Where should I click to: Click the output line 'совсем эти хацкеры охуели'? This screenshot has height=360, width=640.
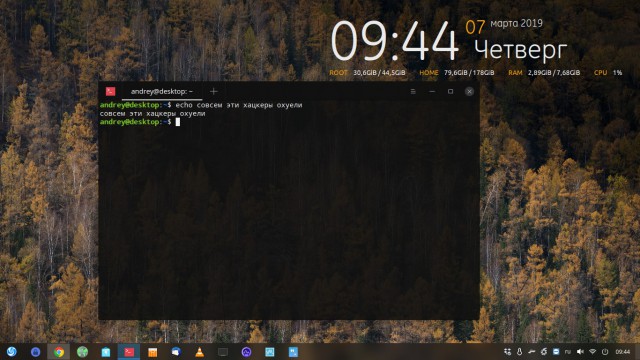152,113
